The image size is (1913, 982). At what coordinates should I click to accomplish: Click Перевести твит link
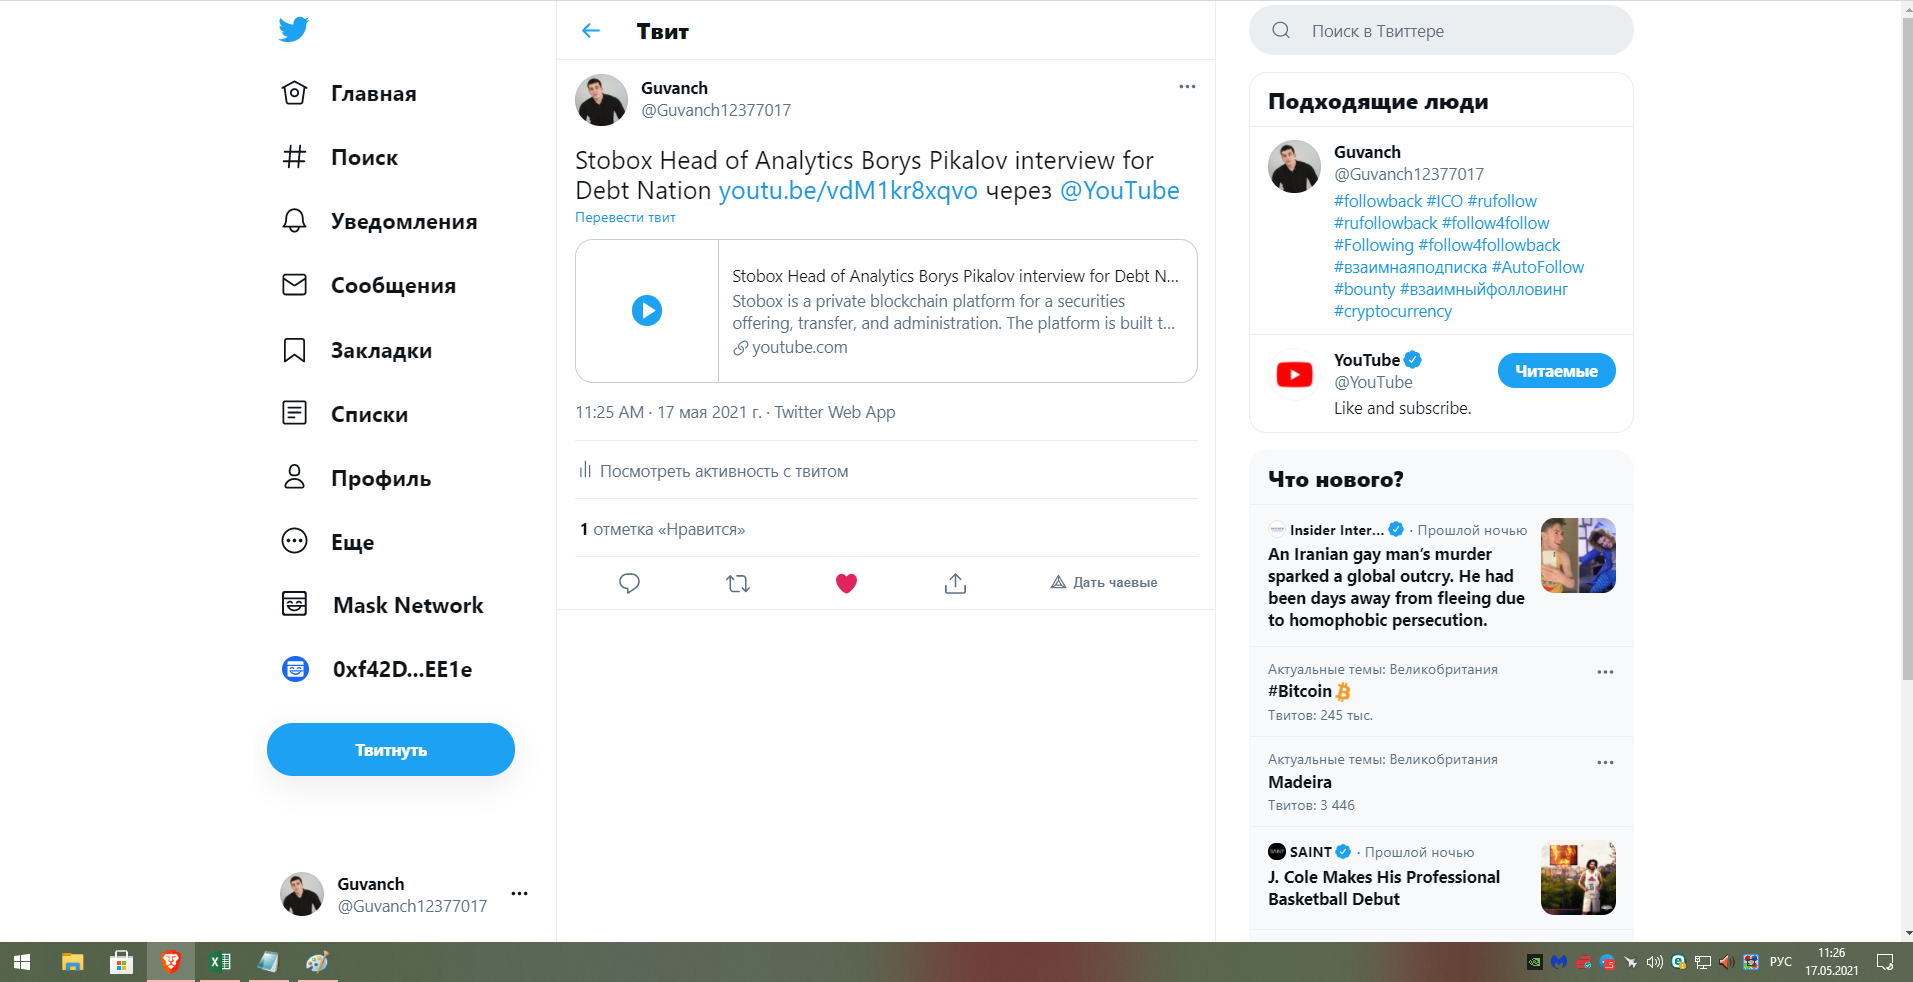click(625, 217)
